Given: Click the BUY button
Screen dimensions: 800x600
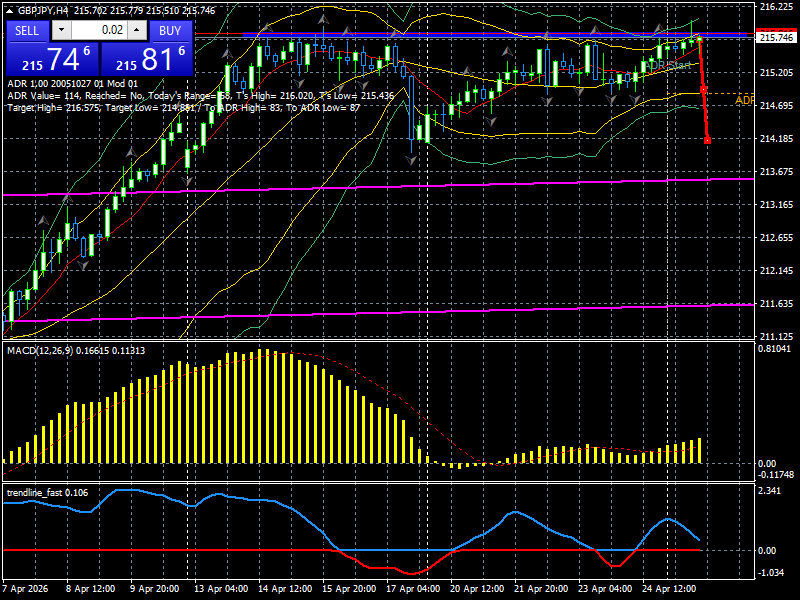Looking at the screenshot, I should pos(170,31).
